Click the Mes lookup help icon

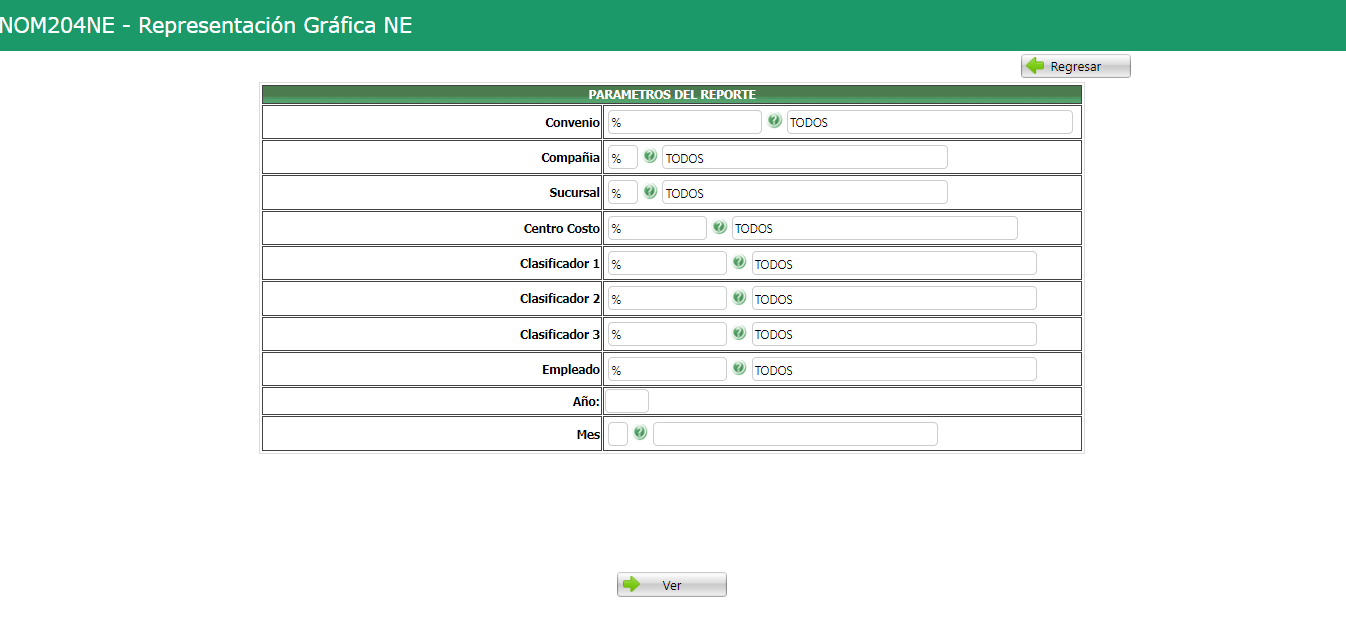(640, 433)
